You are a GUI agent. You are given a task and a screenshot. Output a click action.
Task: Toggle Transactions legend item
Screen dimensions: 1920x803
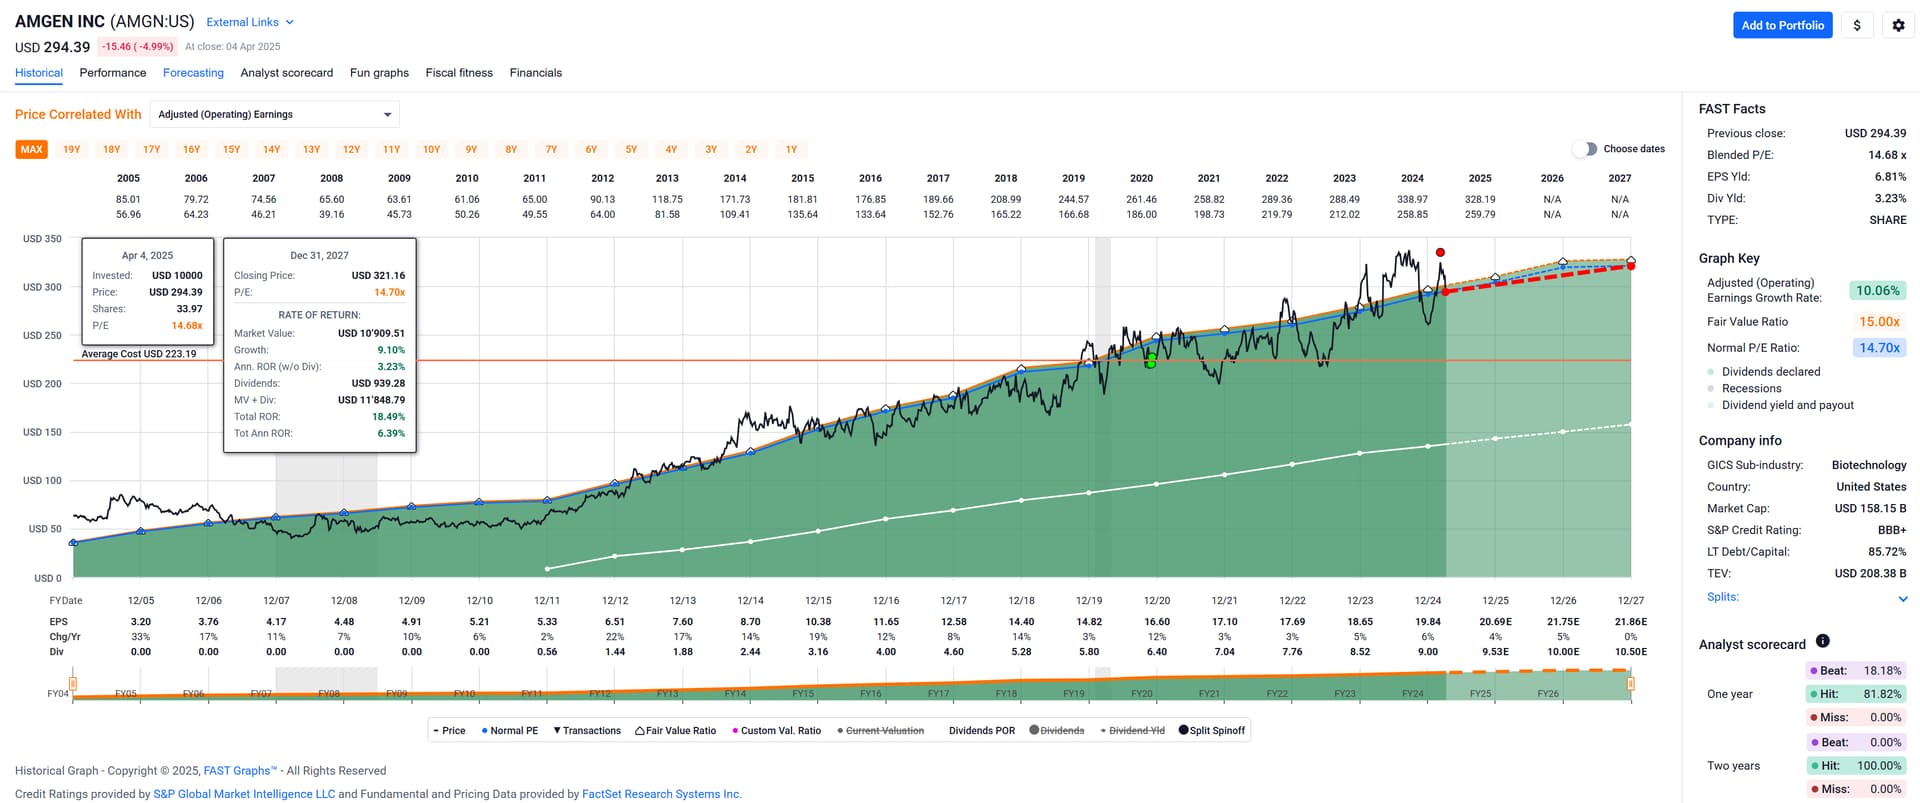pyautogui.click(x=587, y=731)
